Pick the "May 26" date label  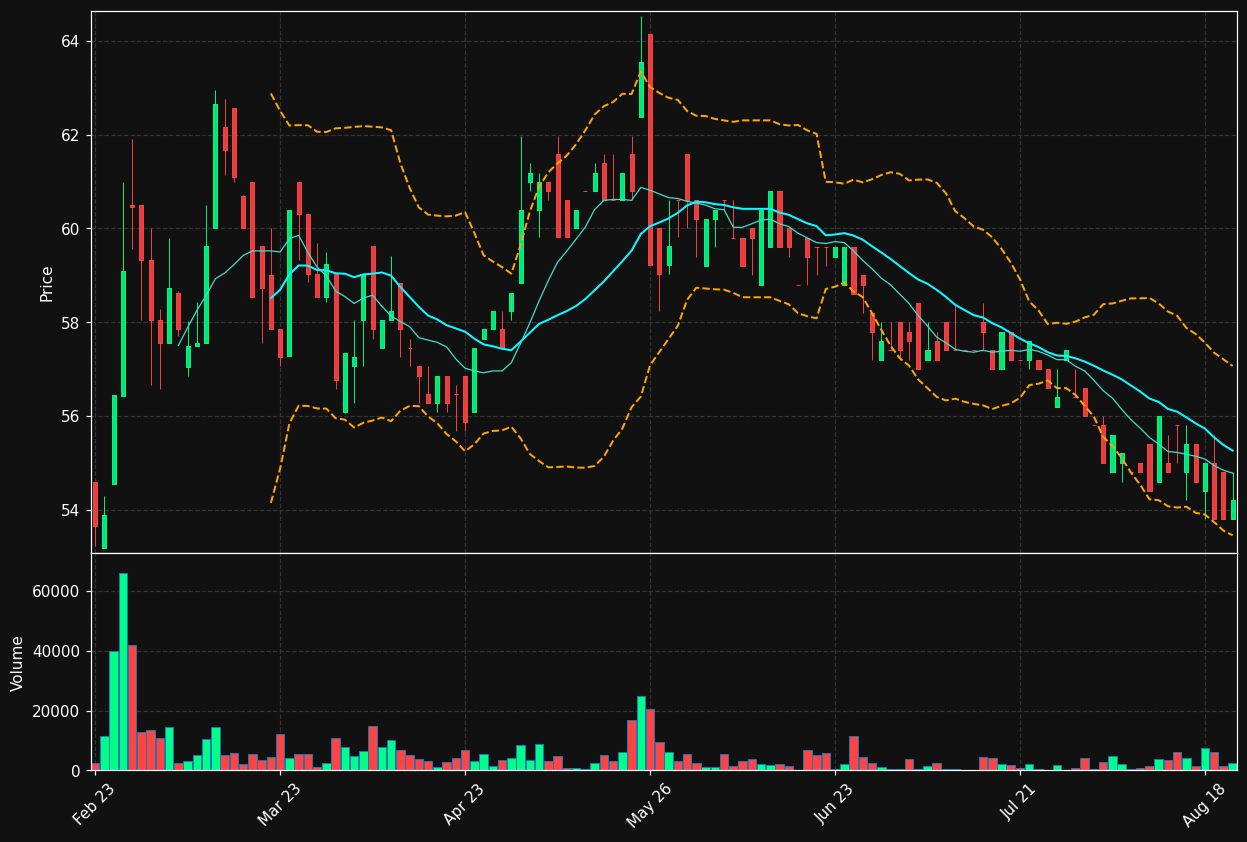click(x=648, y=805)
